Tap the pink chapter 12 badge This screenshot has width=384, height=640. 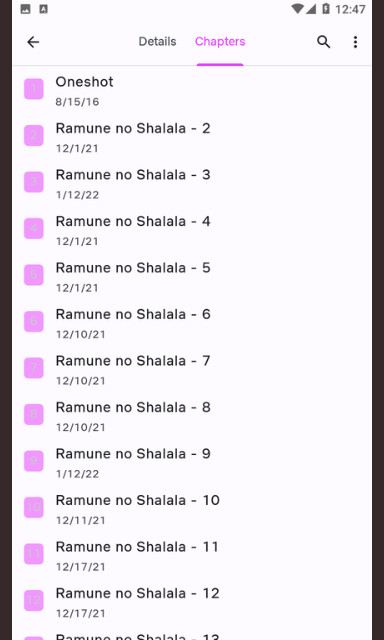34,600
